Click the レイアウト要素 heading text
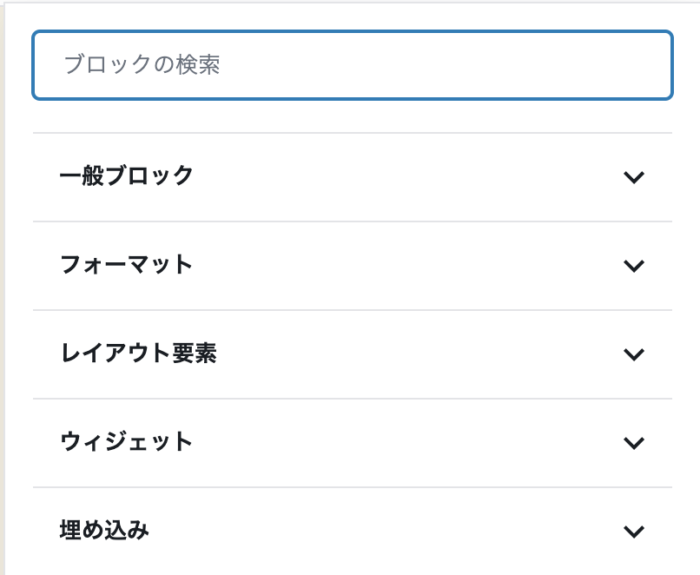 (x=138, y=354)
